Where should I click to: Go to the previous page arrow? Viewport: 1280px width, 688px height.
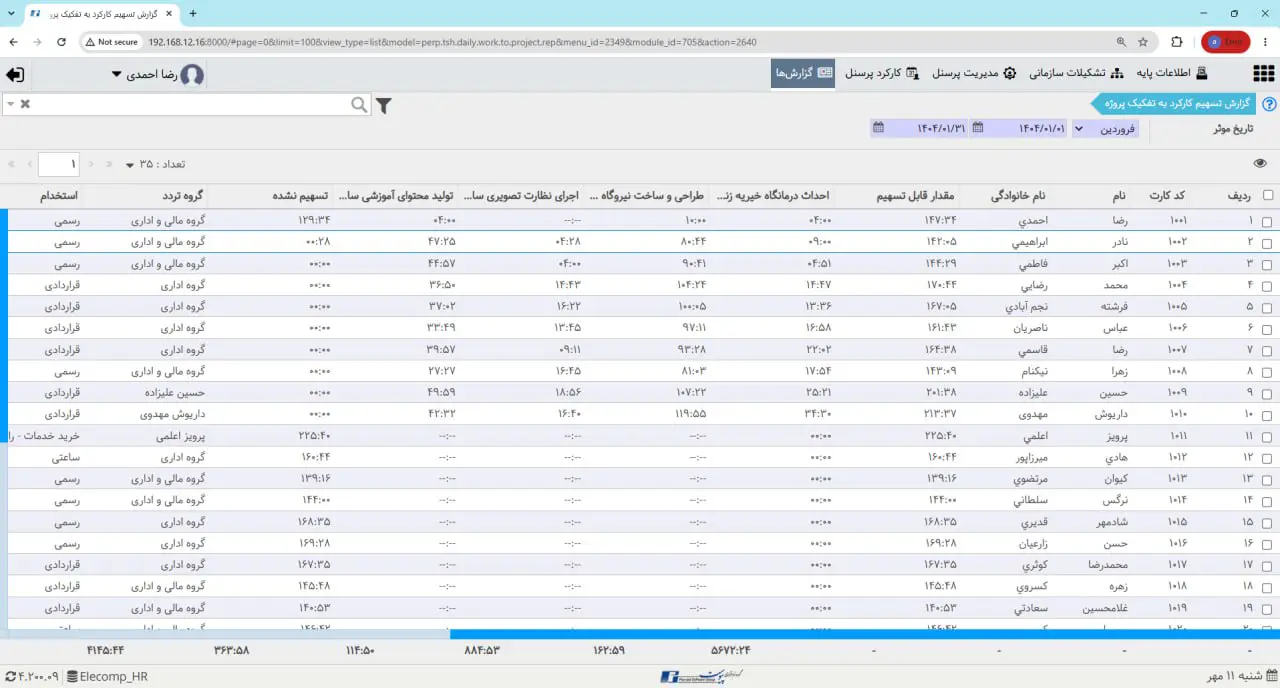[90, 164]
